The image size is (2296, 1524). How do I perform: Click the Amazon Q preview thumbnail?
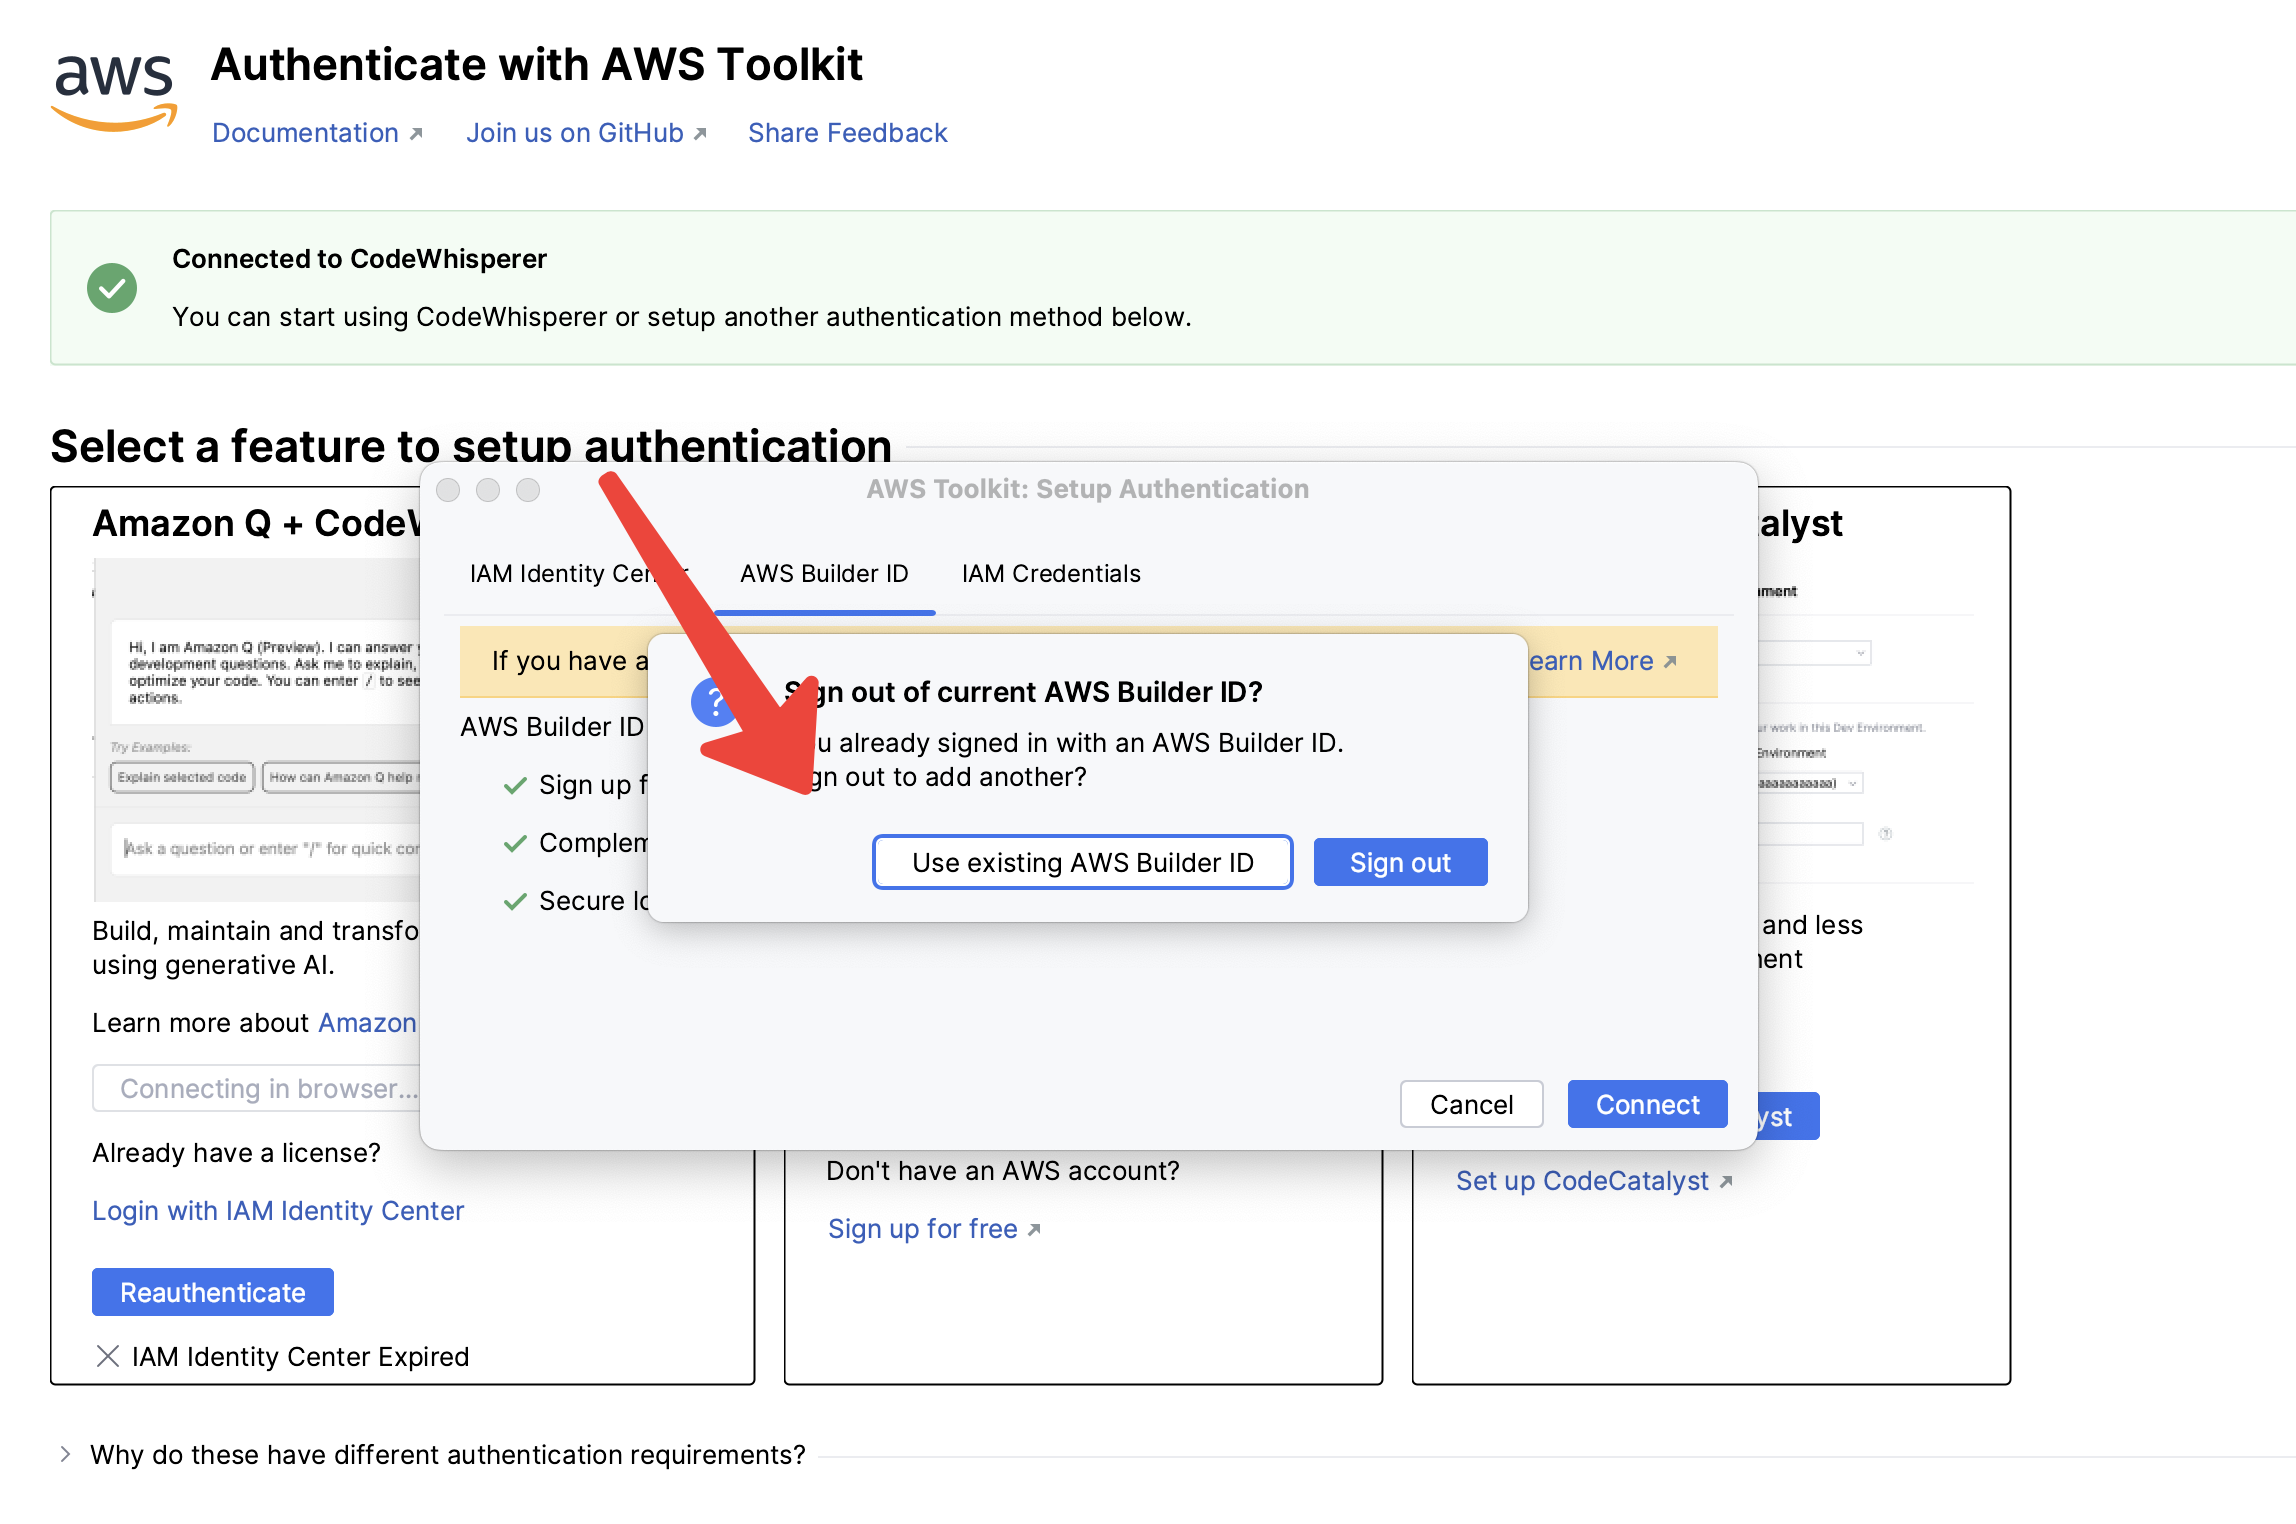pos(258,730)
